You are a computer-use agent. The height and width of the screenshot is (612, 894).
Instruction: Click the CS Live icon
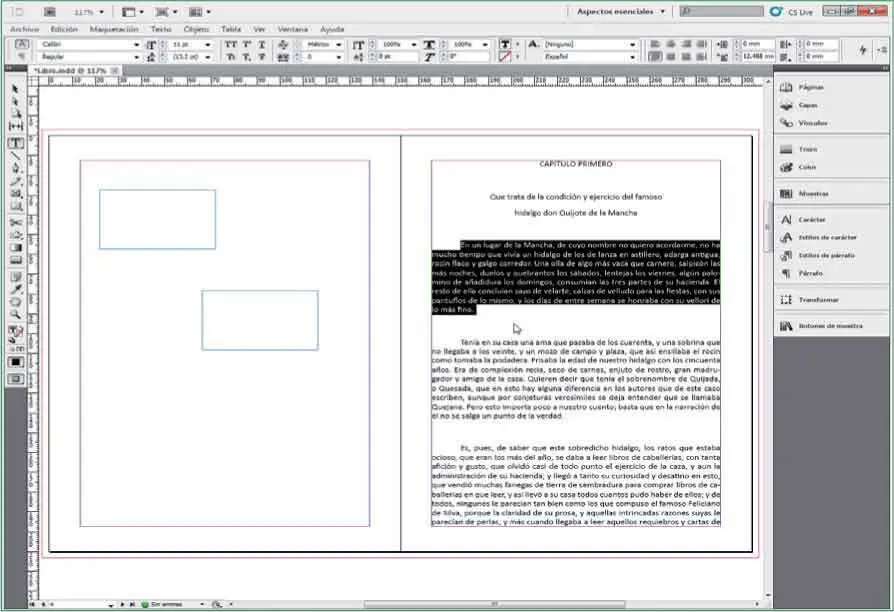[x=776, y=11]
